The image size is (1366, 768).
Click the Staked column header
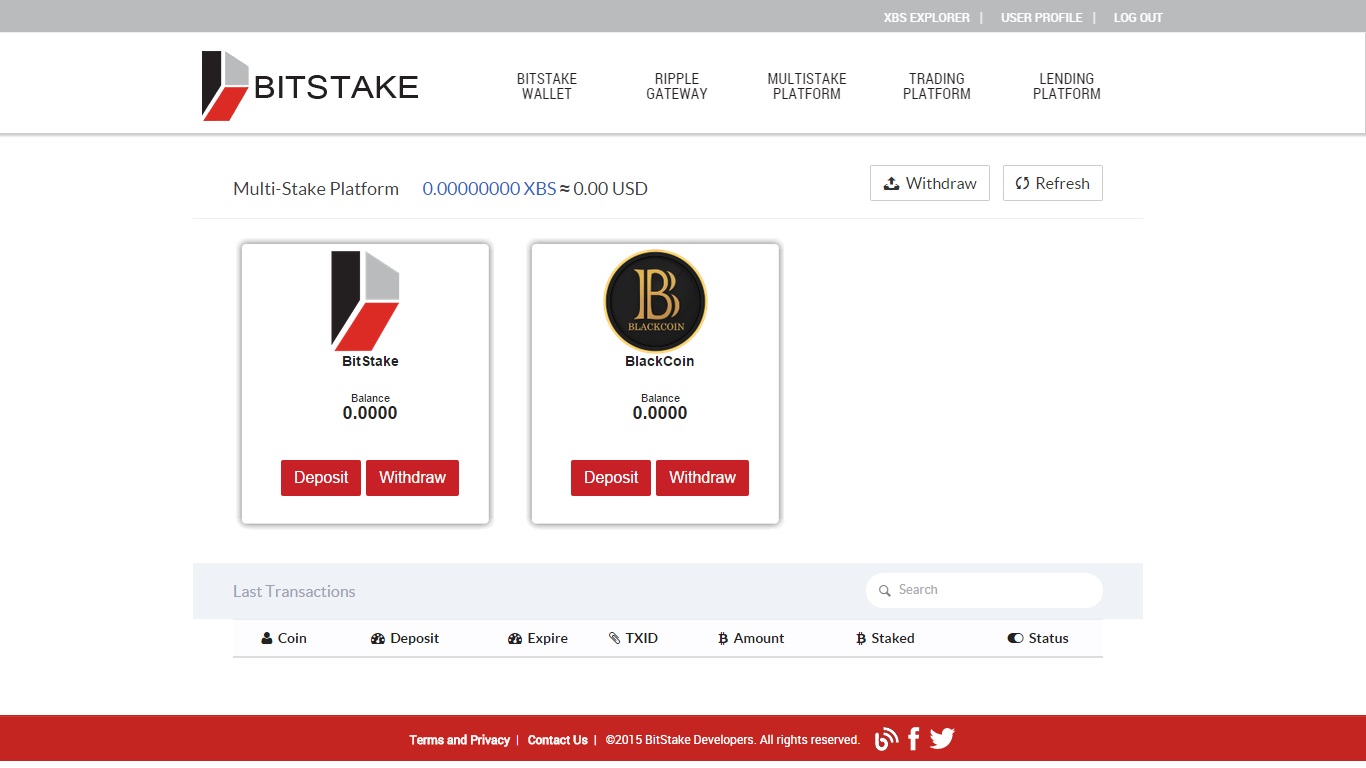[x=885, y=638]
